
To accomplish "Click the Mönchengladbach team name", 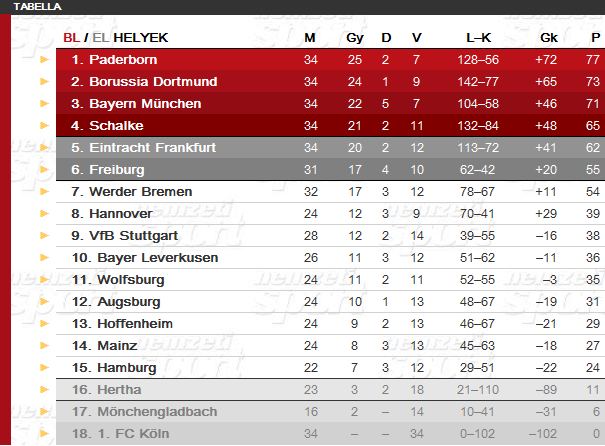I will coord(157,411).
